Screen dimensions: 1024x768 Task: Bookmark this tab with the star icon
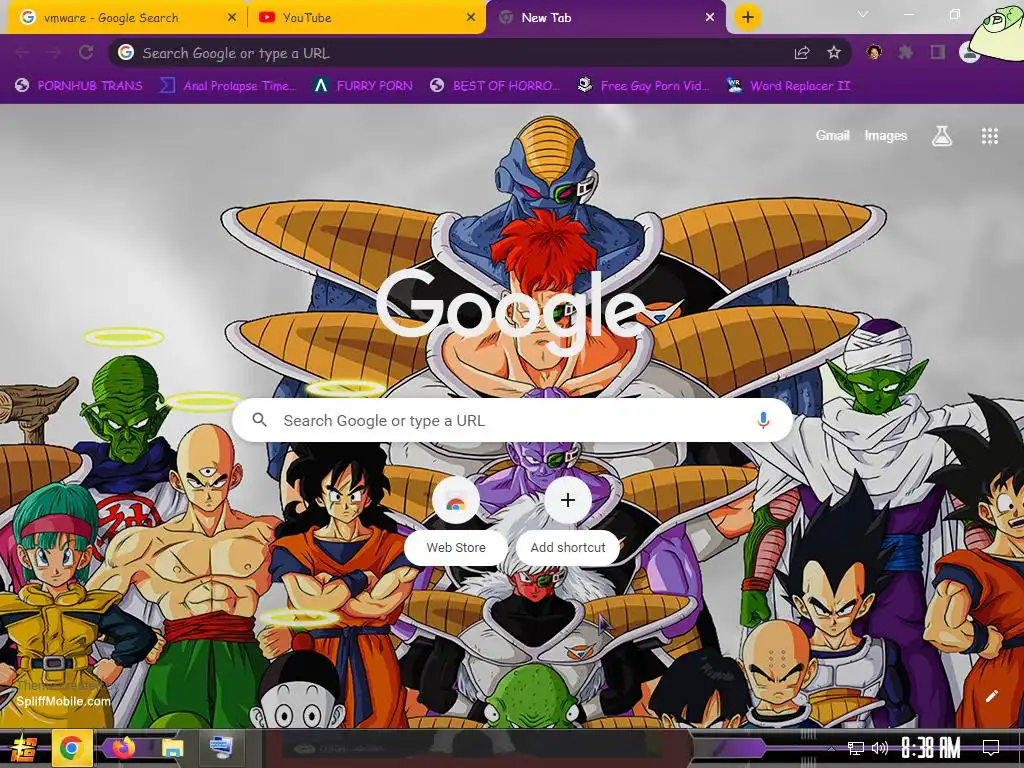pos(834,53)
